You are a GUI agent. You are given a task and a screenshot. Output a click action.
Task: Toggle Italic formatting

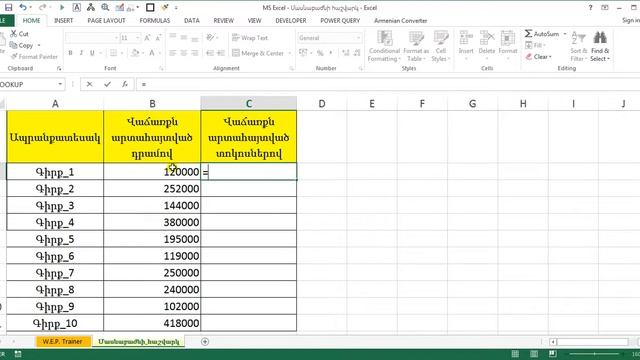coord(81,53)
